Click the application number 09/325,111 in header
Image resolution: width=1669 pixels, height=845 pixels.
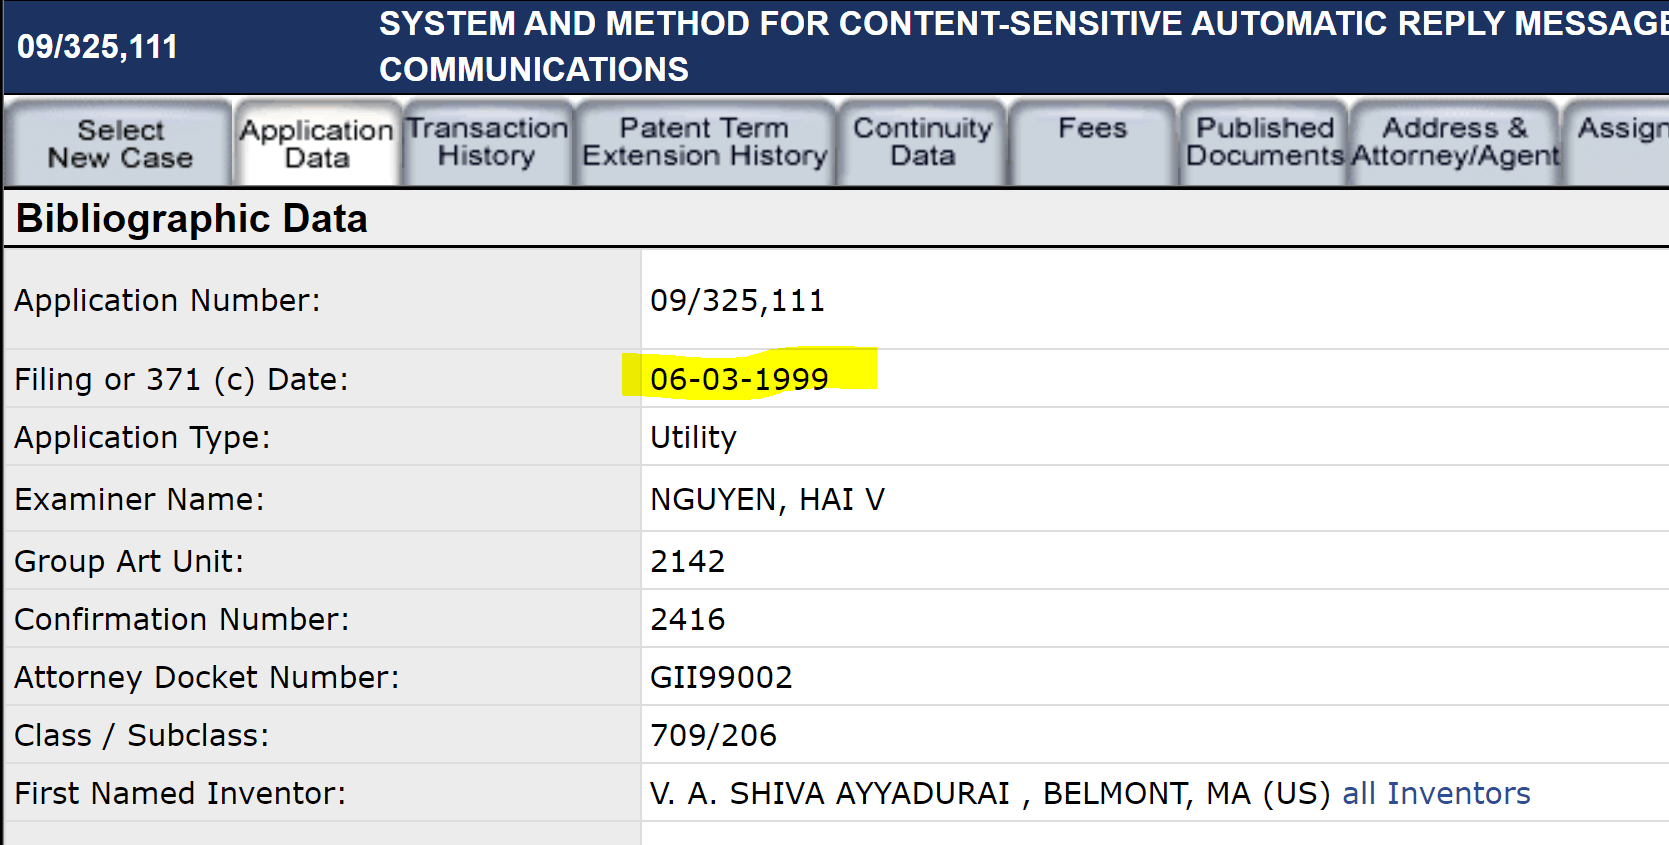pyautogui.click(x=97, y=46)
